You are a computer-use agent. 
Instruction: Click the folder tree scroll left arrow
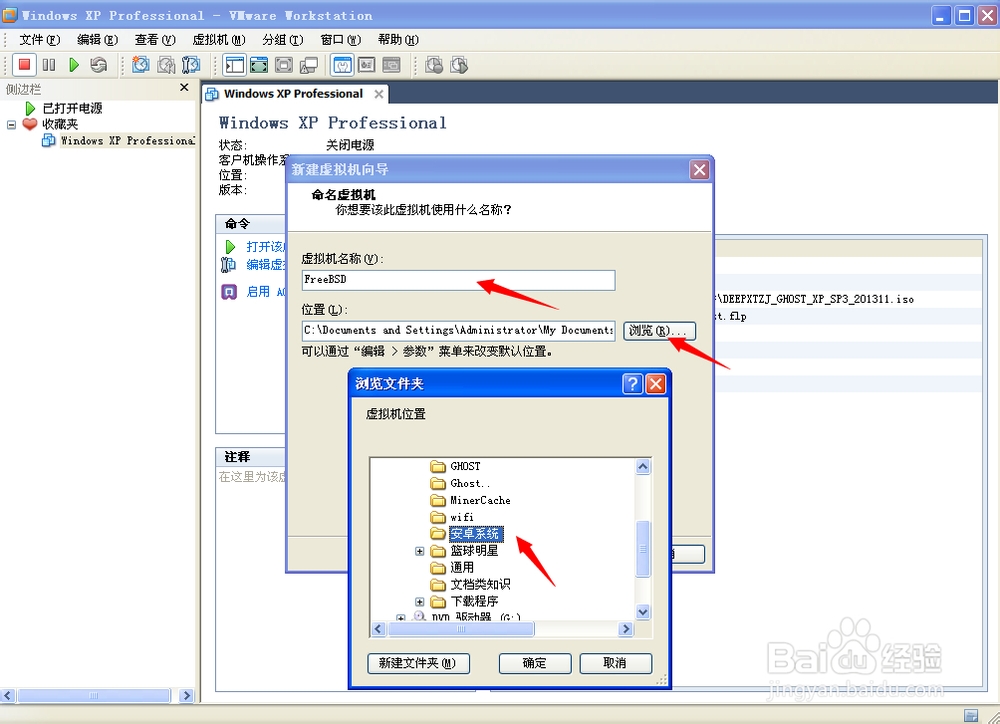pos(378,629)
